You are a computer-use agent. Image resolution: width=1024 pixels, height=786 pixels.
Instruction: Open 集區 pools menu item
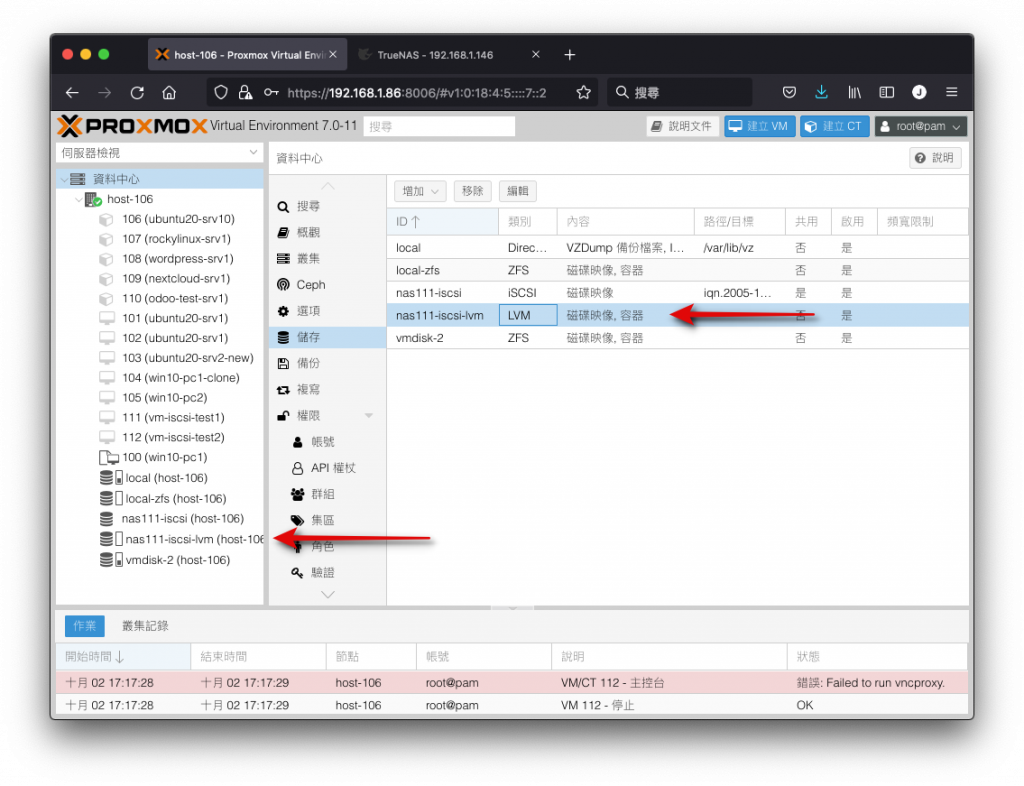pyautogui.click(x=327, y=520)
